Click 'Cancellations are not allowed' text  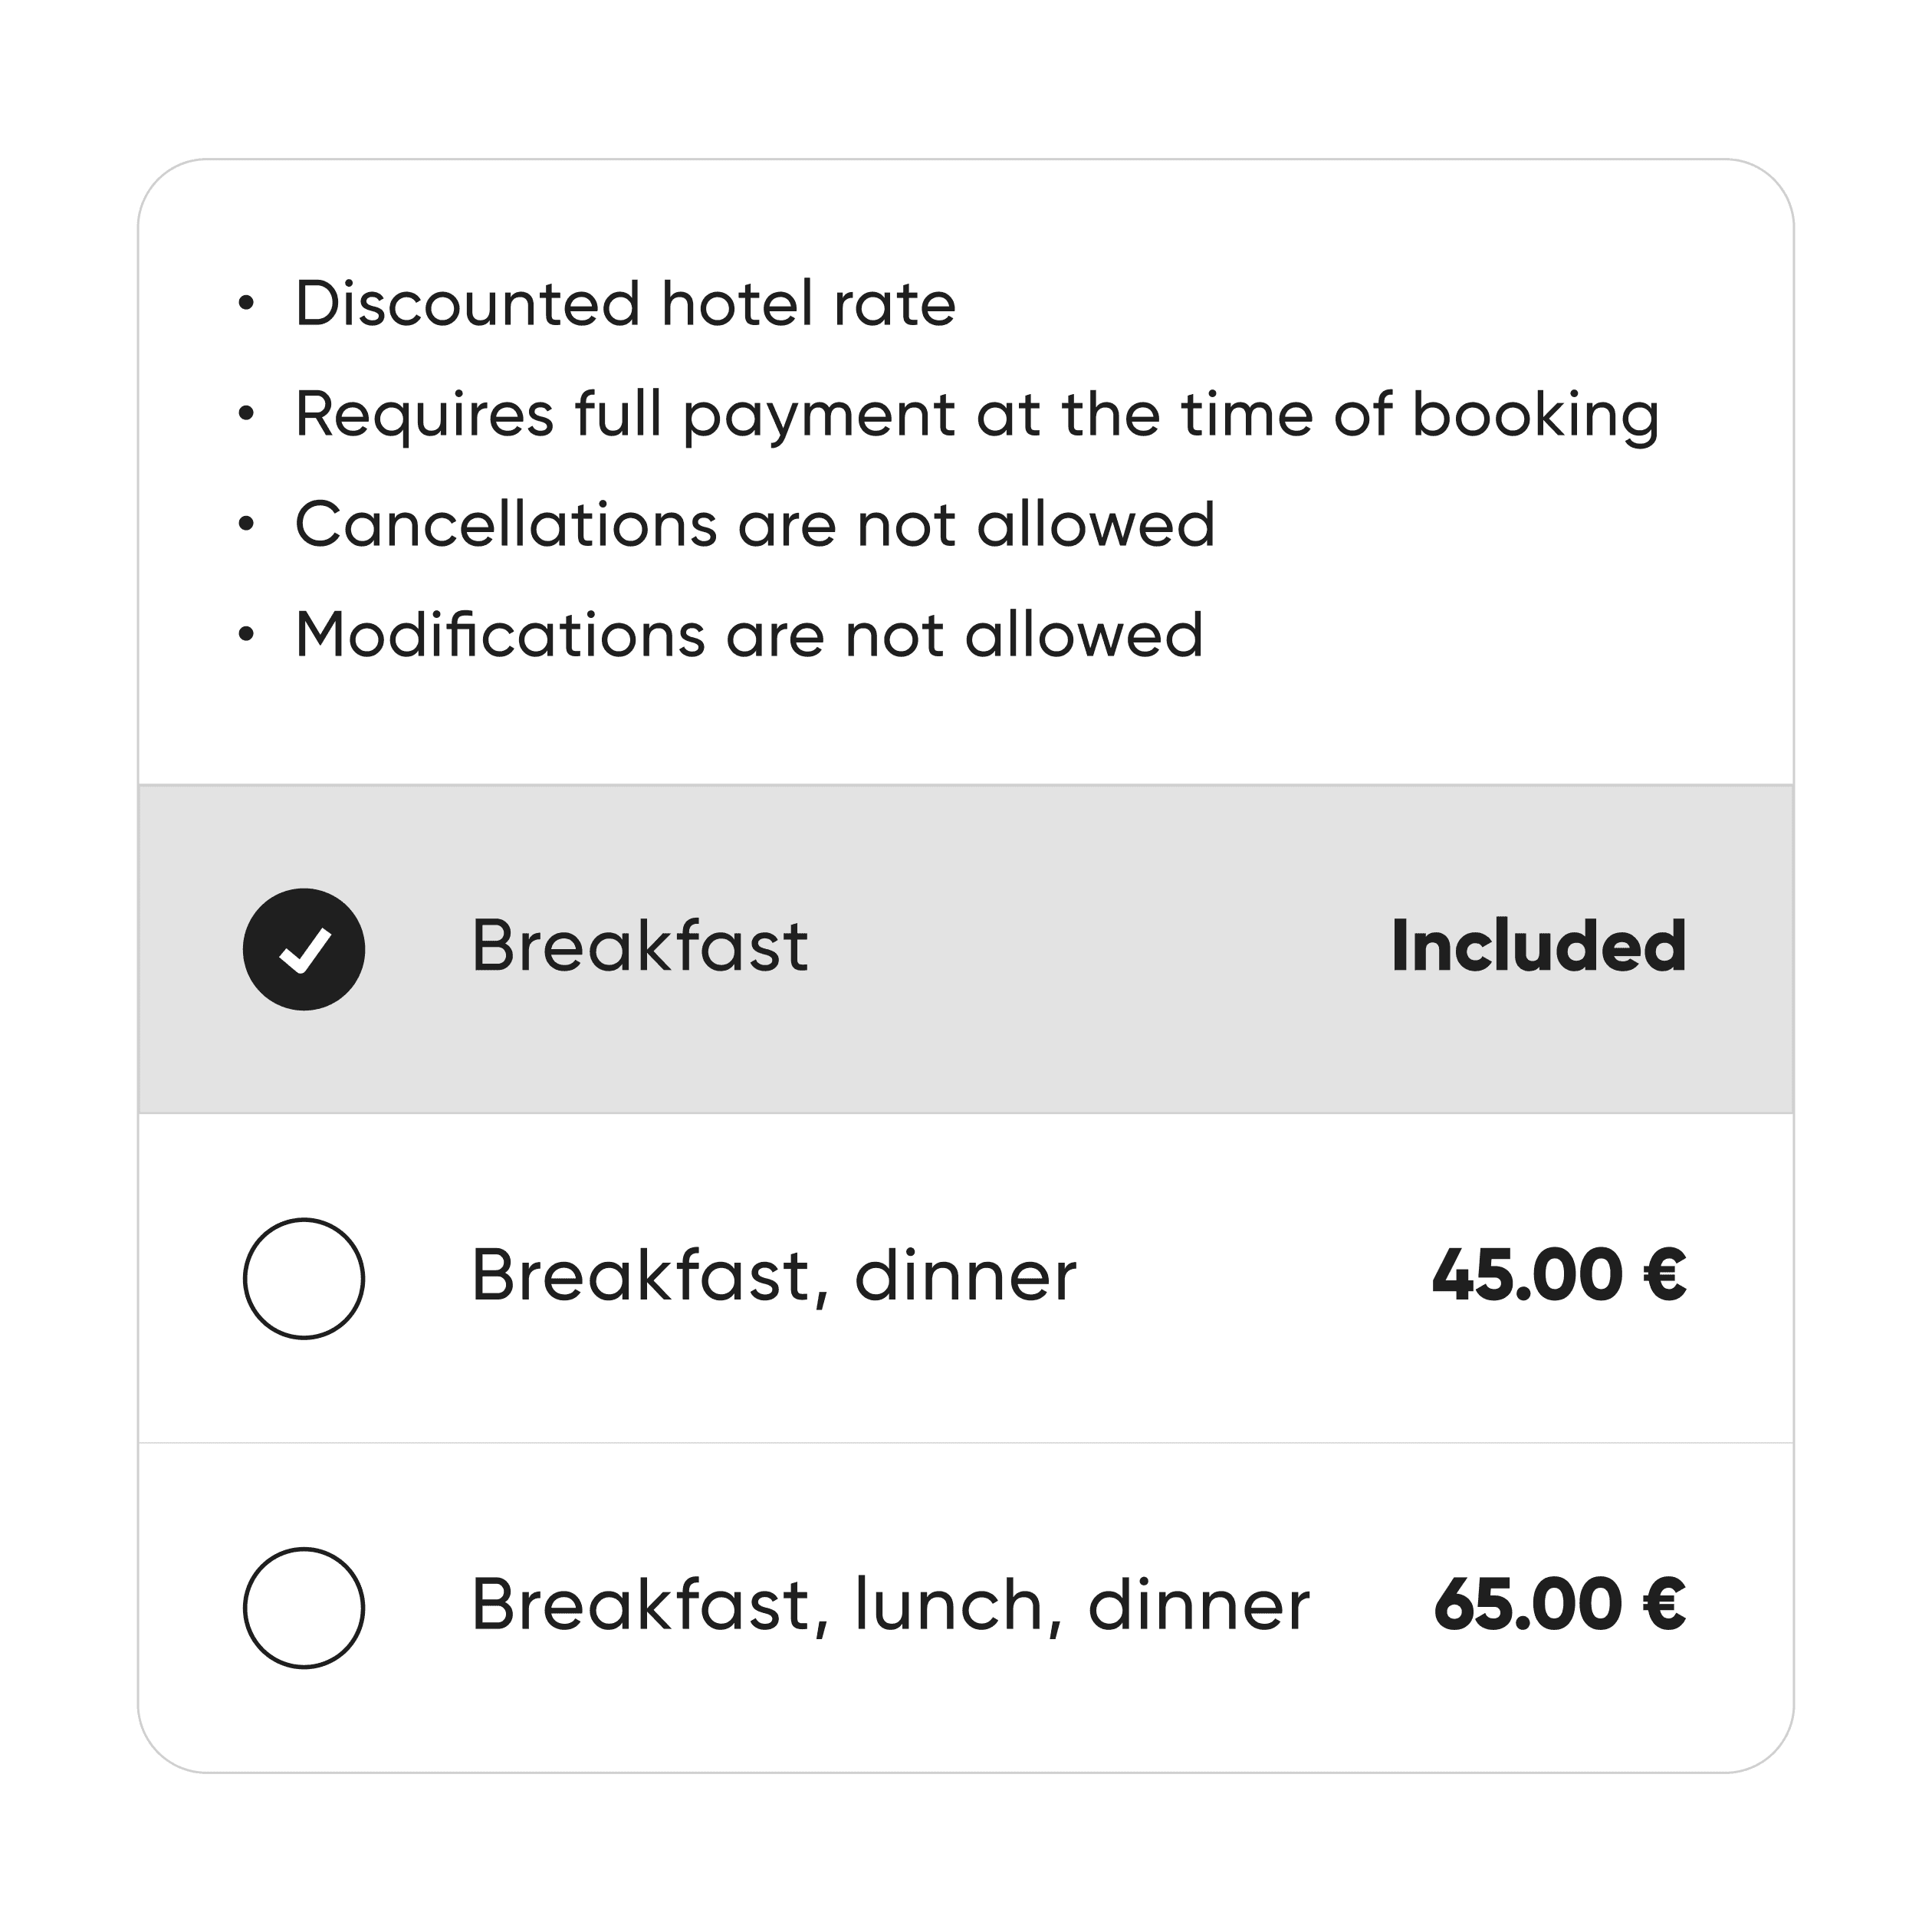[x=755, y=524]
